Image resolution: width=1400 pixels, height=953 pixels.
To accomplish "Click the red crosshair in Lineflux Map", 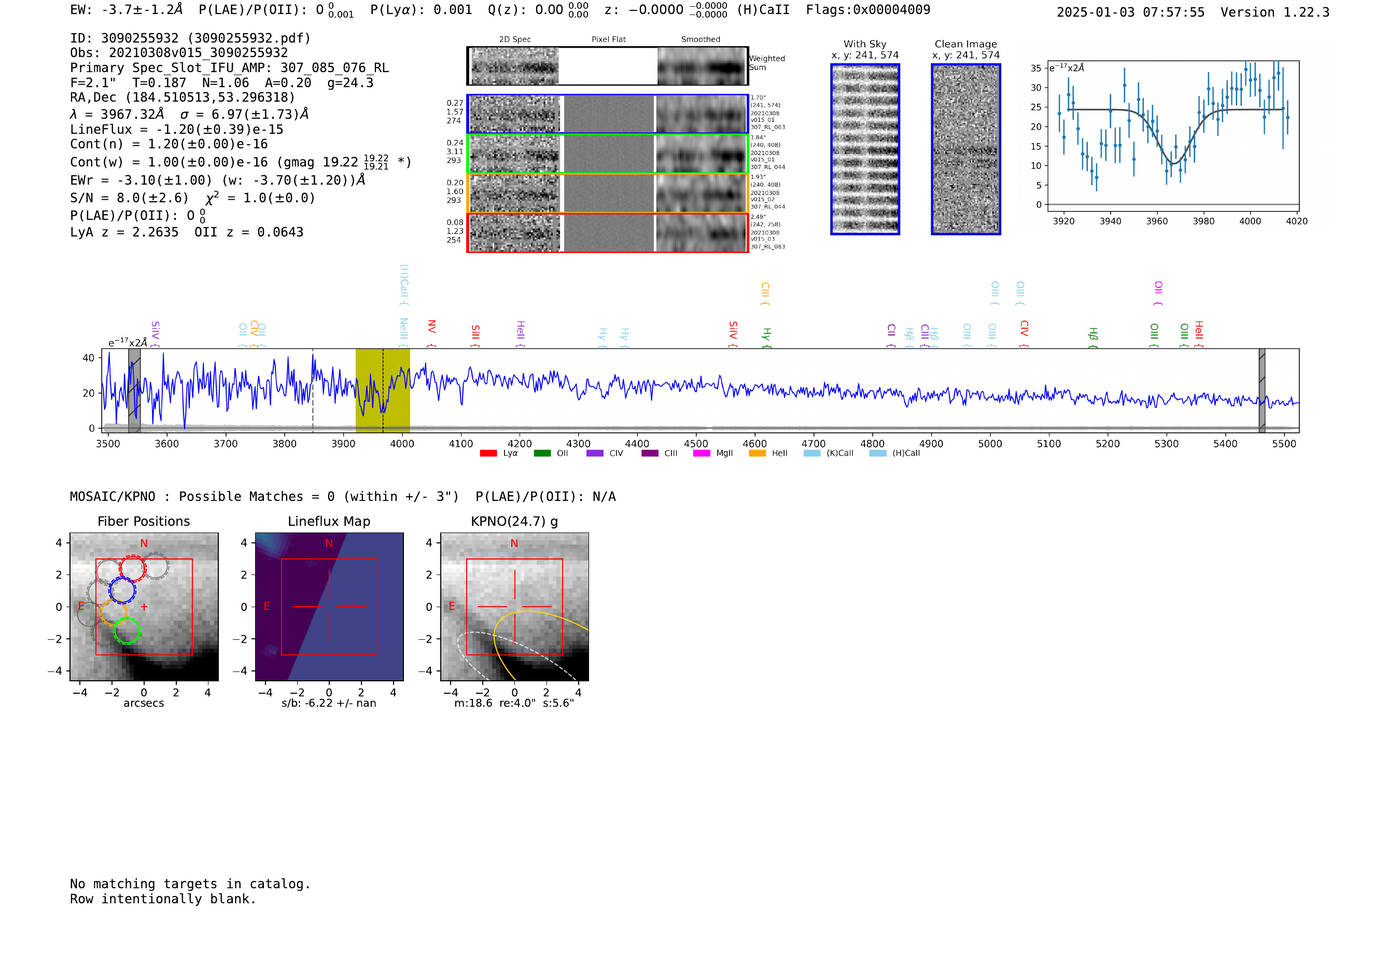I will tap(329, 606).
